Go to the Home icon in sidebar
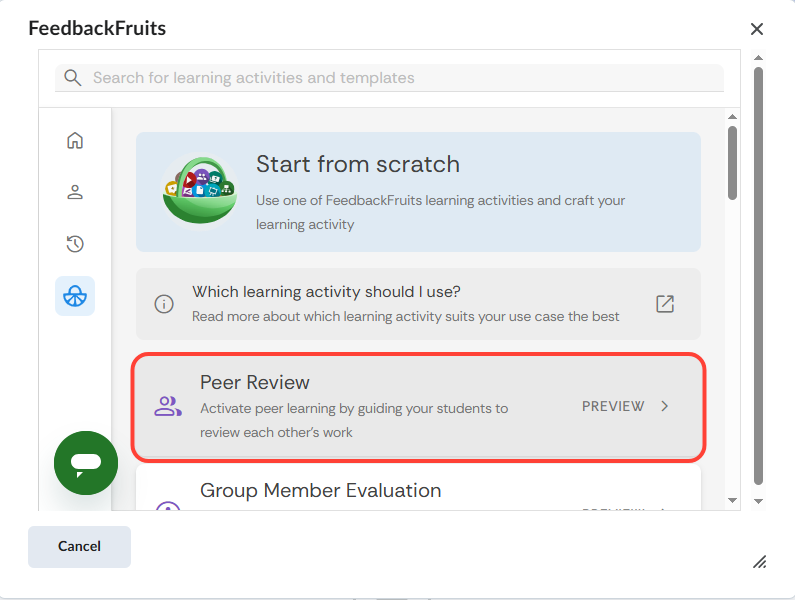 pyautogui.click(x=75, y=140)
